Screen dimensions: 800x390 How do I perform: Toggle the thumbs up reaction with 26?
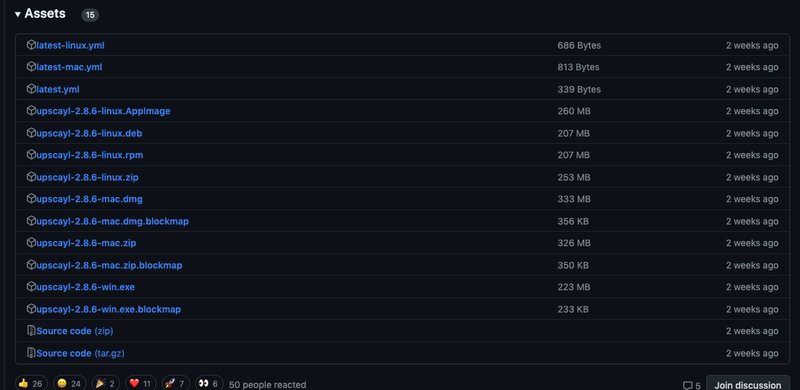pos(31,383)
